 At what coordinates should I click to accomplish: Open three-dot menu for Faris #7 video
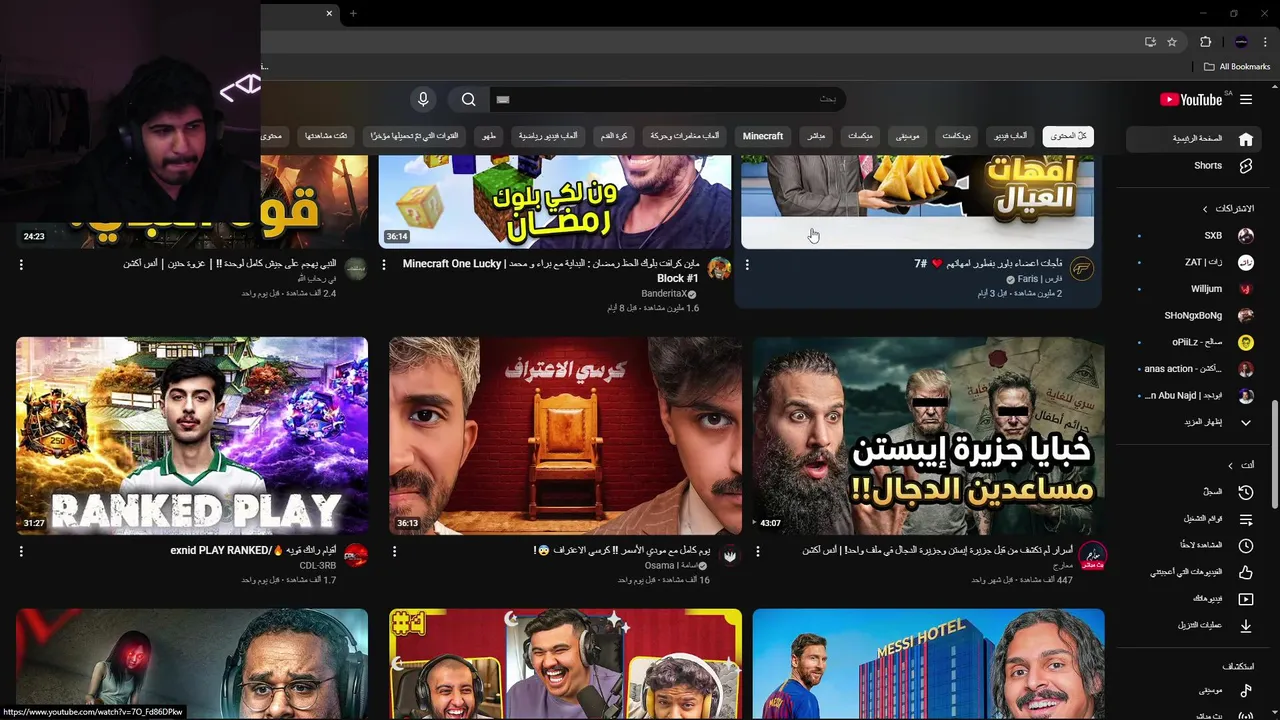click(x=747, y=265)
